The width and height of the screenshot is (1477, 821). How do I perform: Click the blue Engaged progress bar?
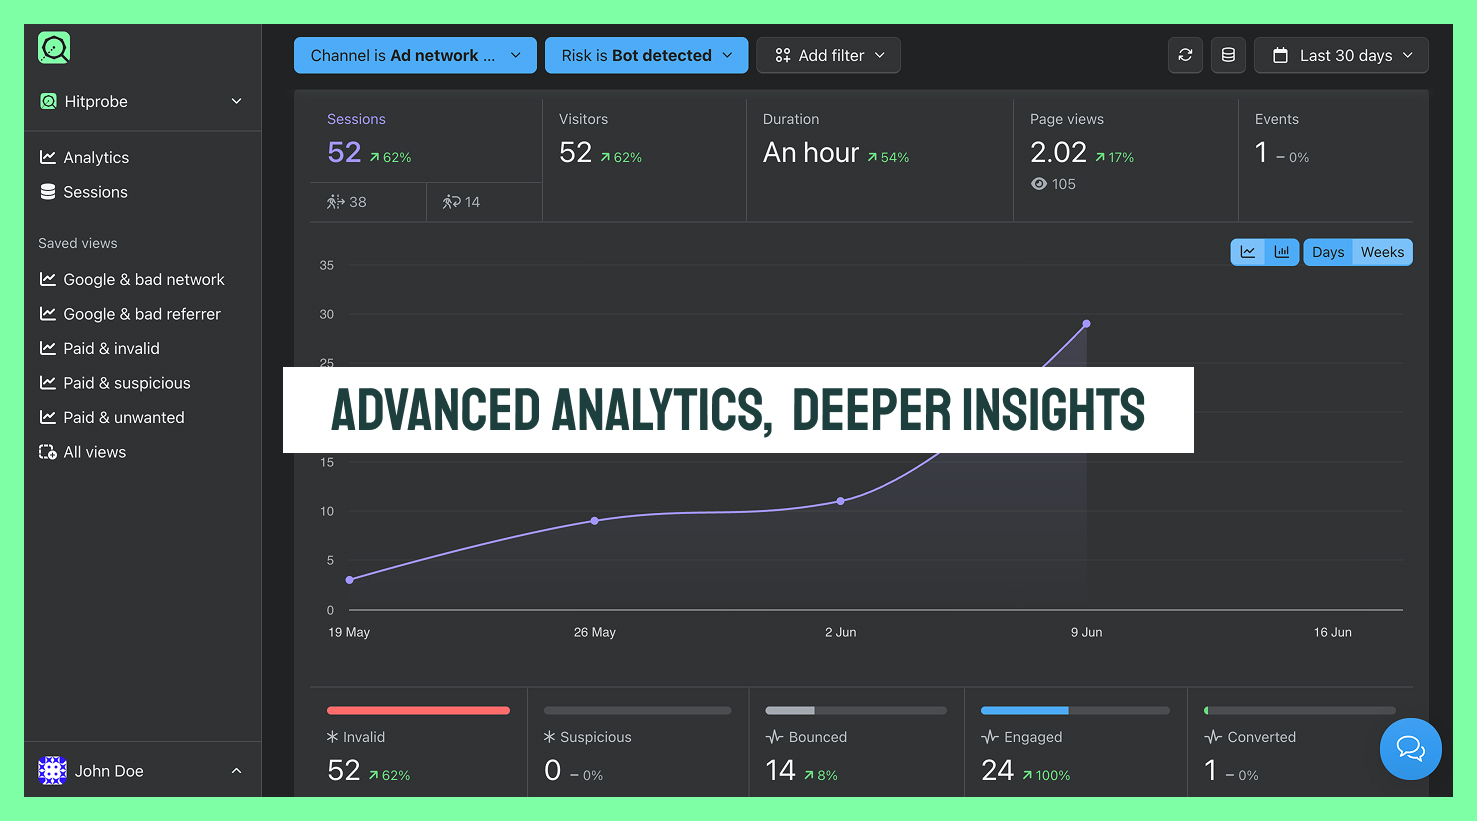click(x=1075, y=711)
